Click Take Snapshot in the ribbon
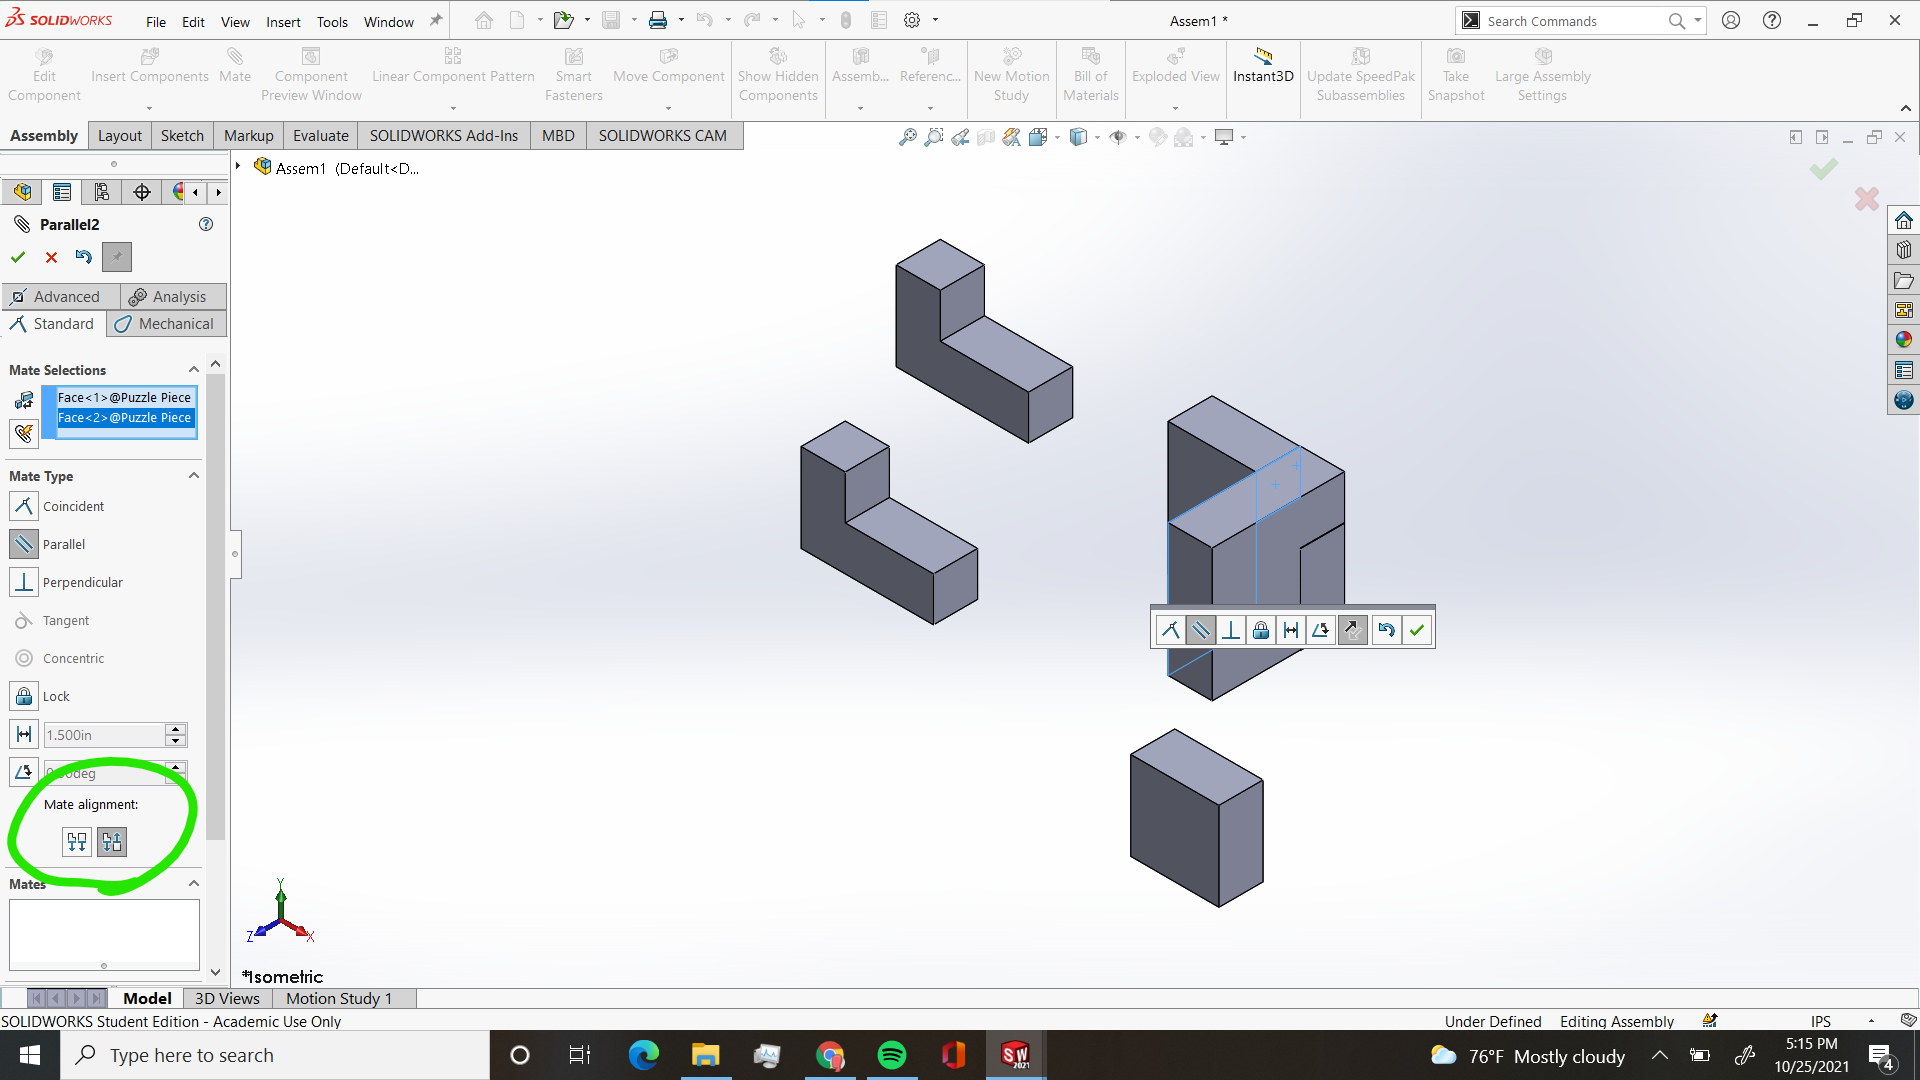1920x1080 pixels. click(1456, 70)
